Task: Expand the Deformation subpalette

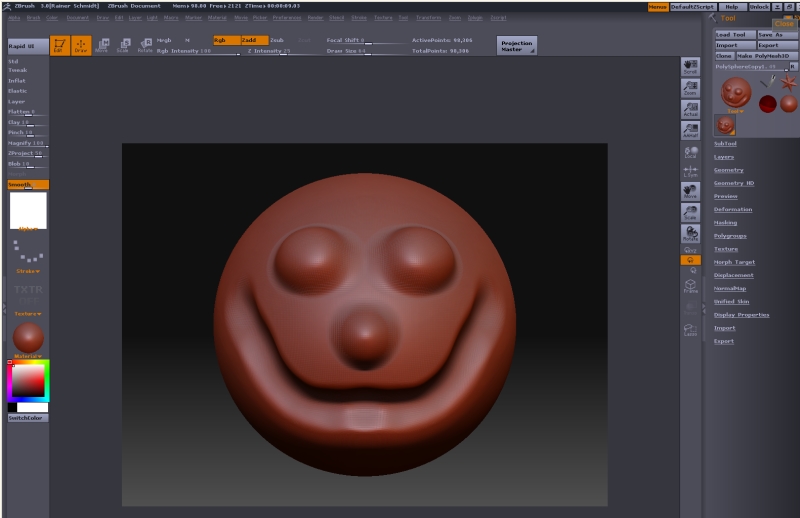Action: pos(733,209)
